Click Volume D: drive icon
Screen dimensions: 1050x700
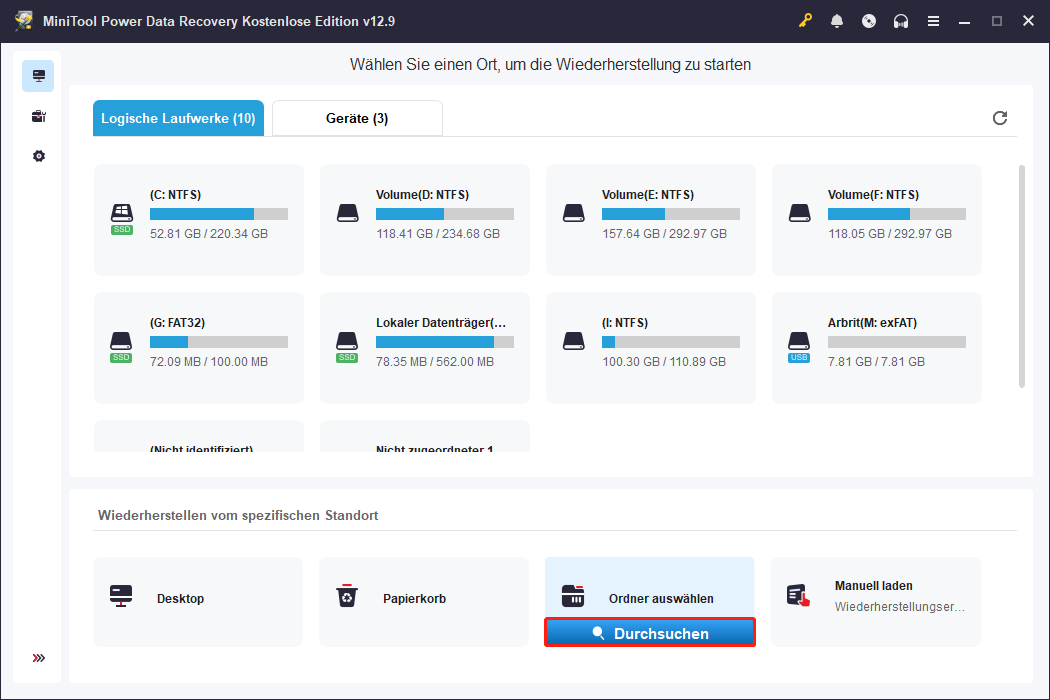pyautogui.click(x=348, y=213)
